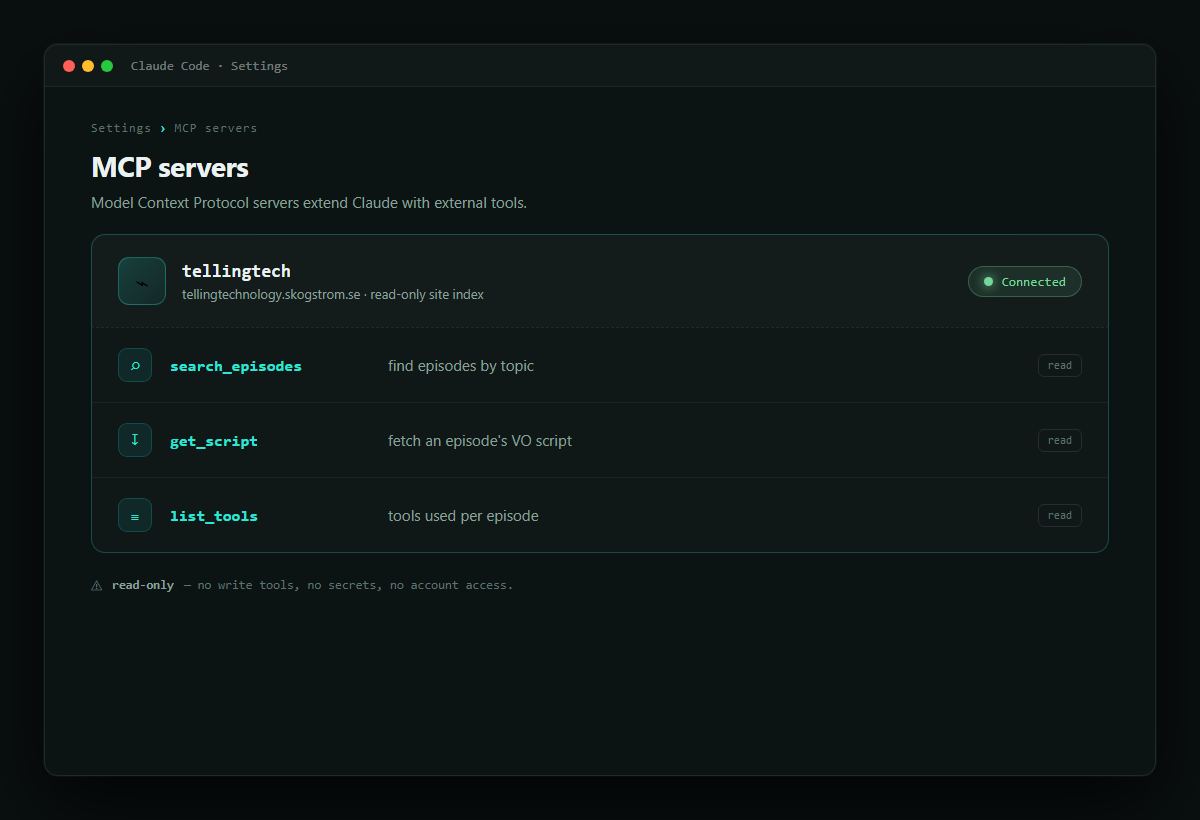Select the search_episodes tool name
Screen dimensions: 1200x820
pos(236,366)
